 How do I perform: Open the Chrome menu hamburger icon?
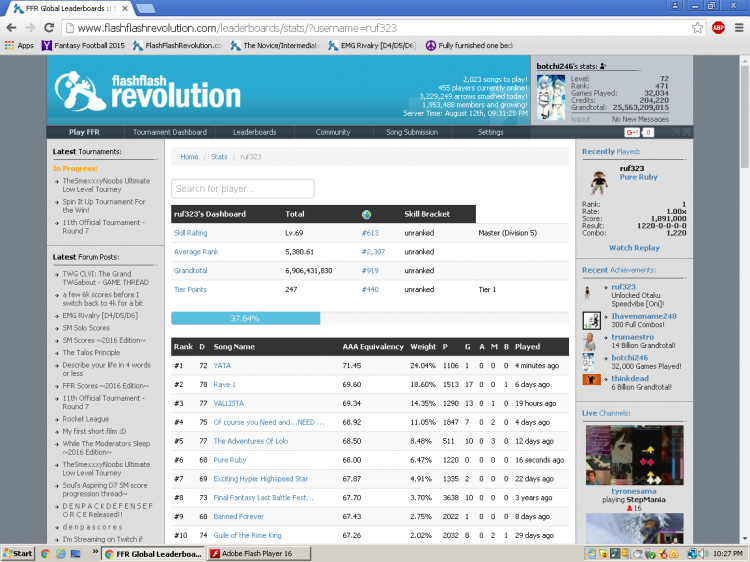click(739, 28)
